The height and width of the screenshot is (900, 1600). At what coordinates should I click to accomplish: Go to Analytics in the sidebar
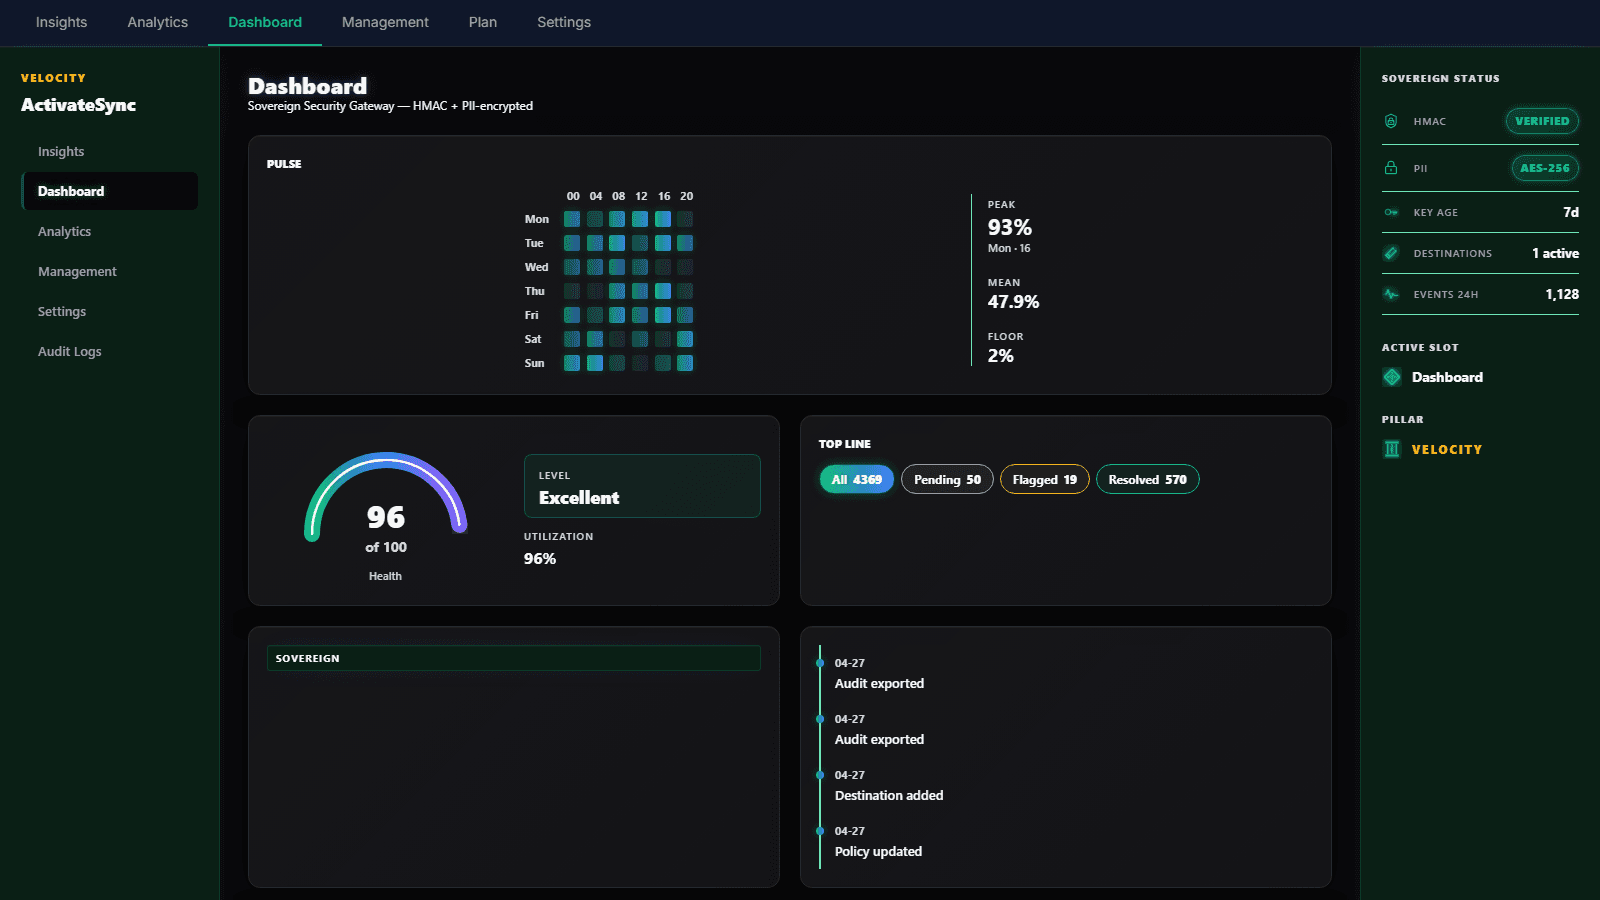coord(110,231)
